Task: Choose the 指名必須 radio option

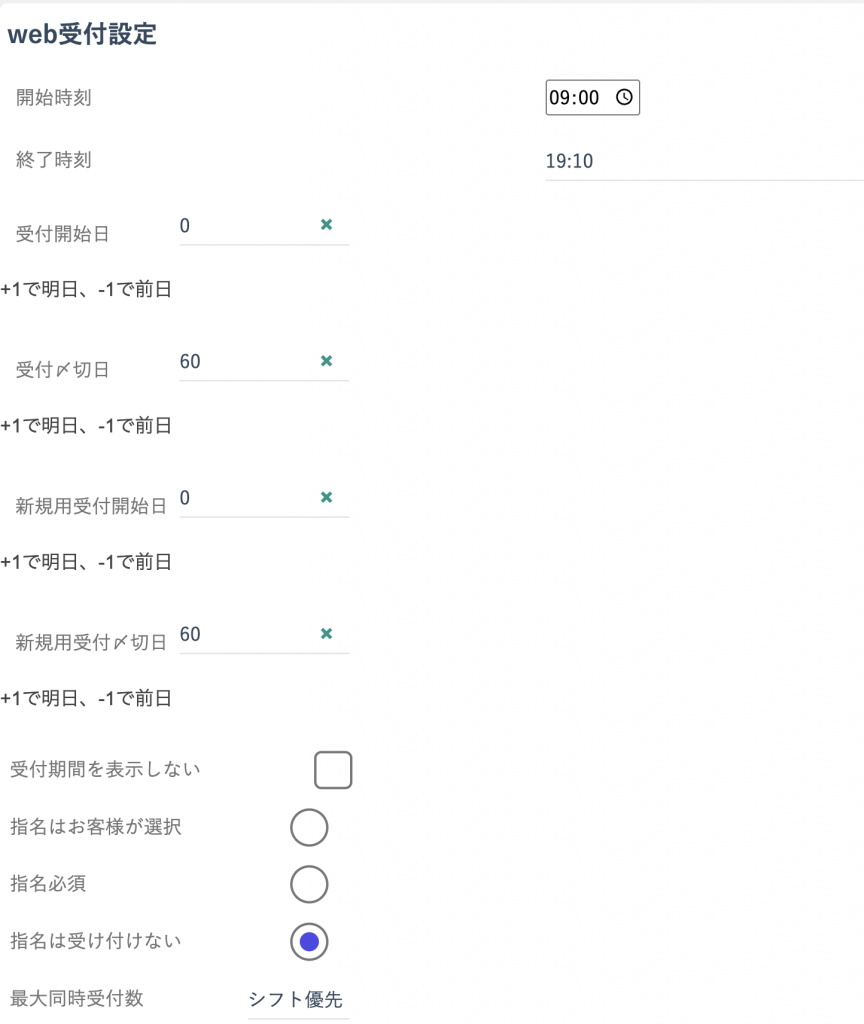Action: pos(309,884)
